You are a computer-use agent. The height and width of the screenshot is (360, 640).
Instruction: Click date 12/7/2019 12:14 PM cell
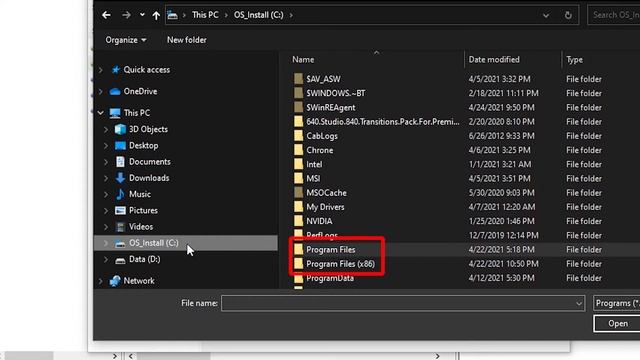point(504,236)
